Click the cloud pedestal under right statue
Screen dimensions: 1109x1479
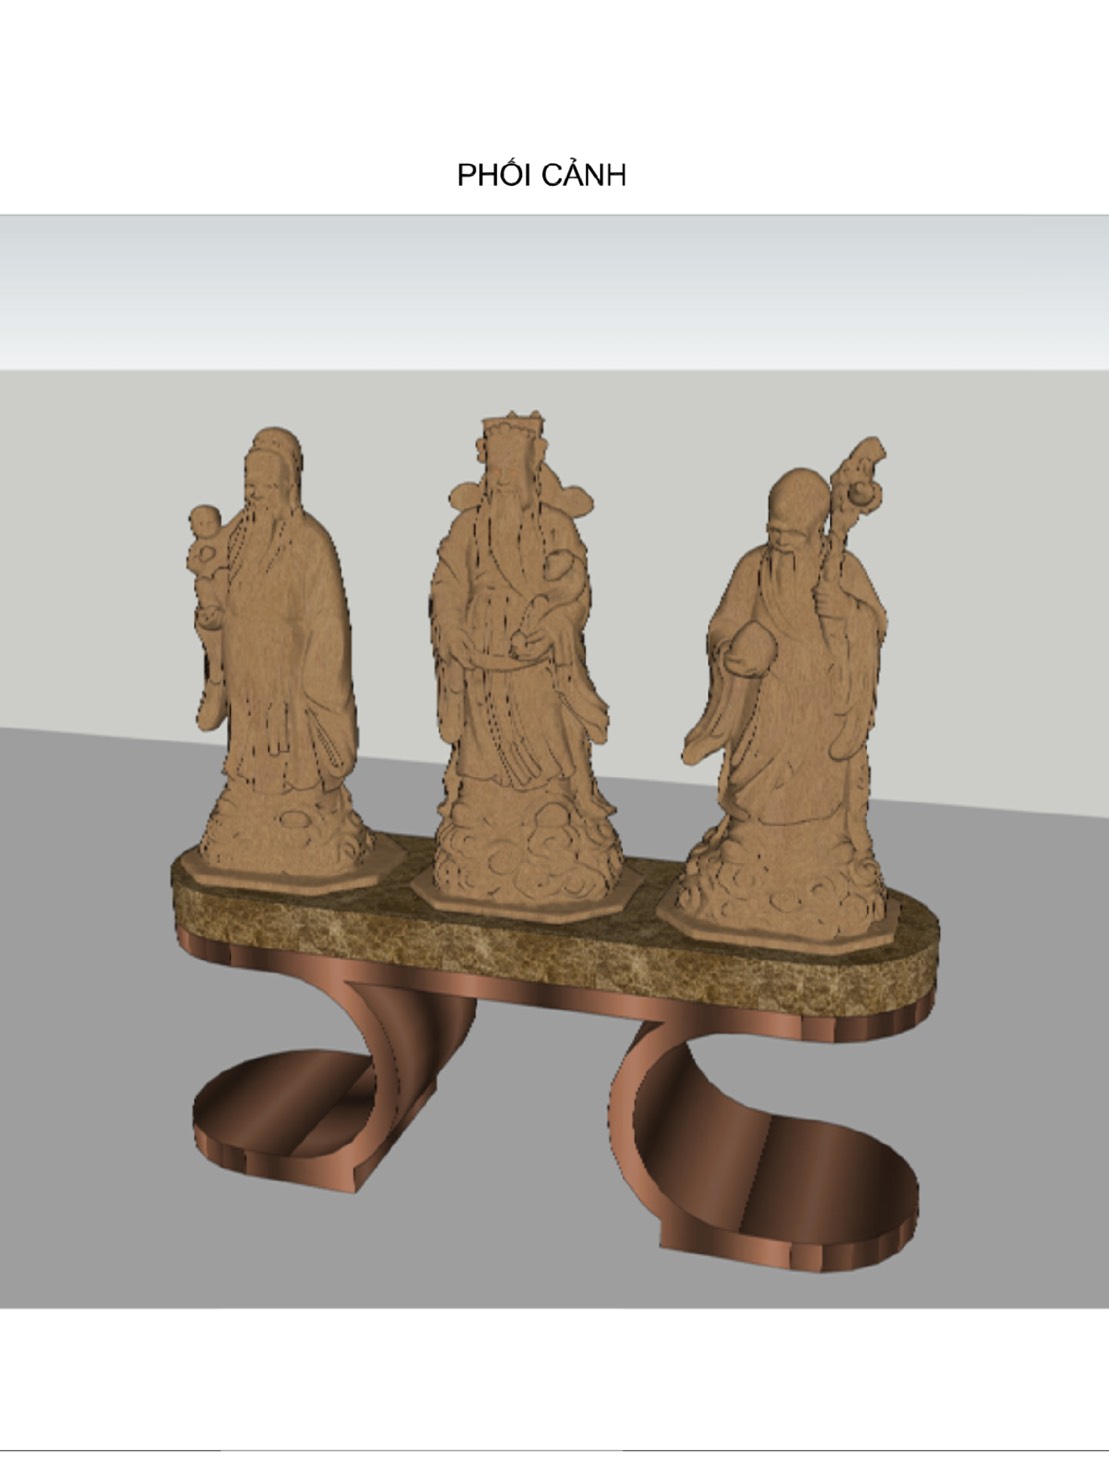[780, 890]
